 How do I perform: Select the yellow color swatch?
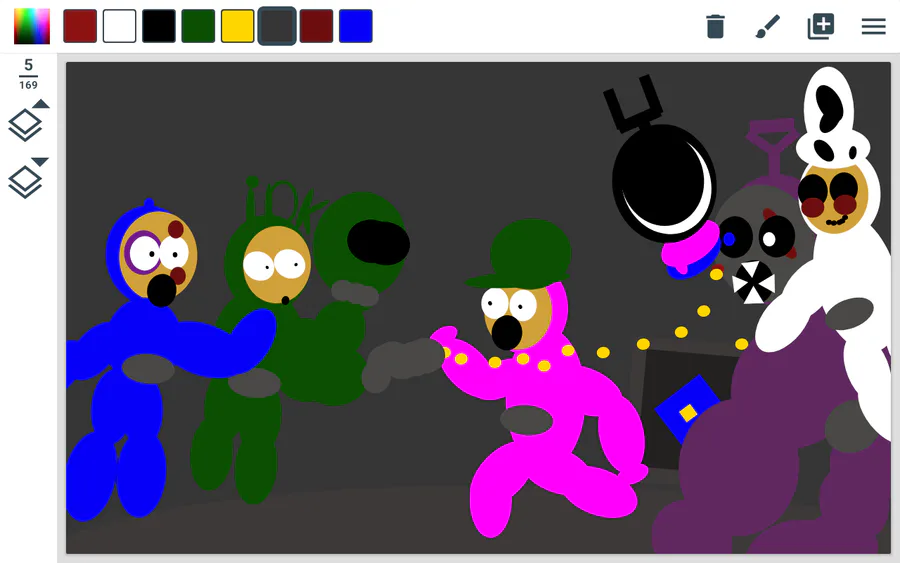(x=238, y=26)
